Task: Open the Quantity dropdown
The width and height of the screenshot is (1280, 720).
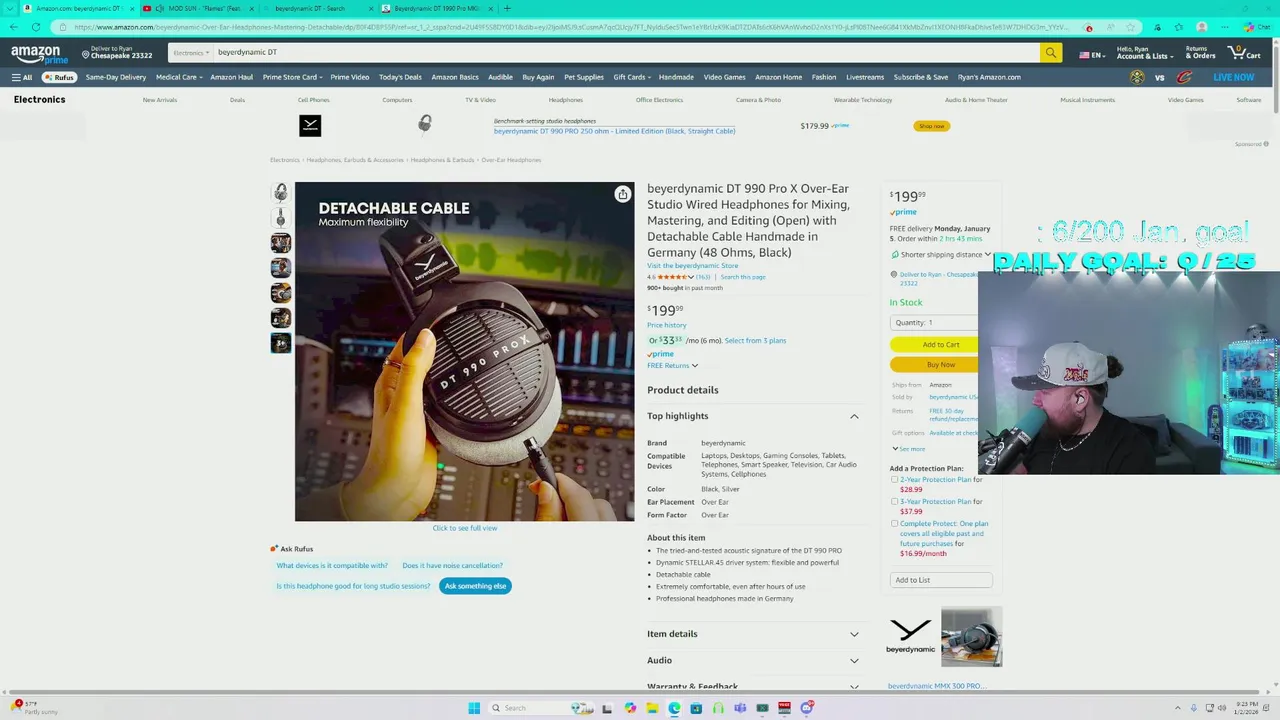Action: pos(934,322)
